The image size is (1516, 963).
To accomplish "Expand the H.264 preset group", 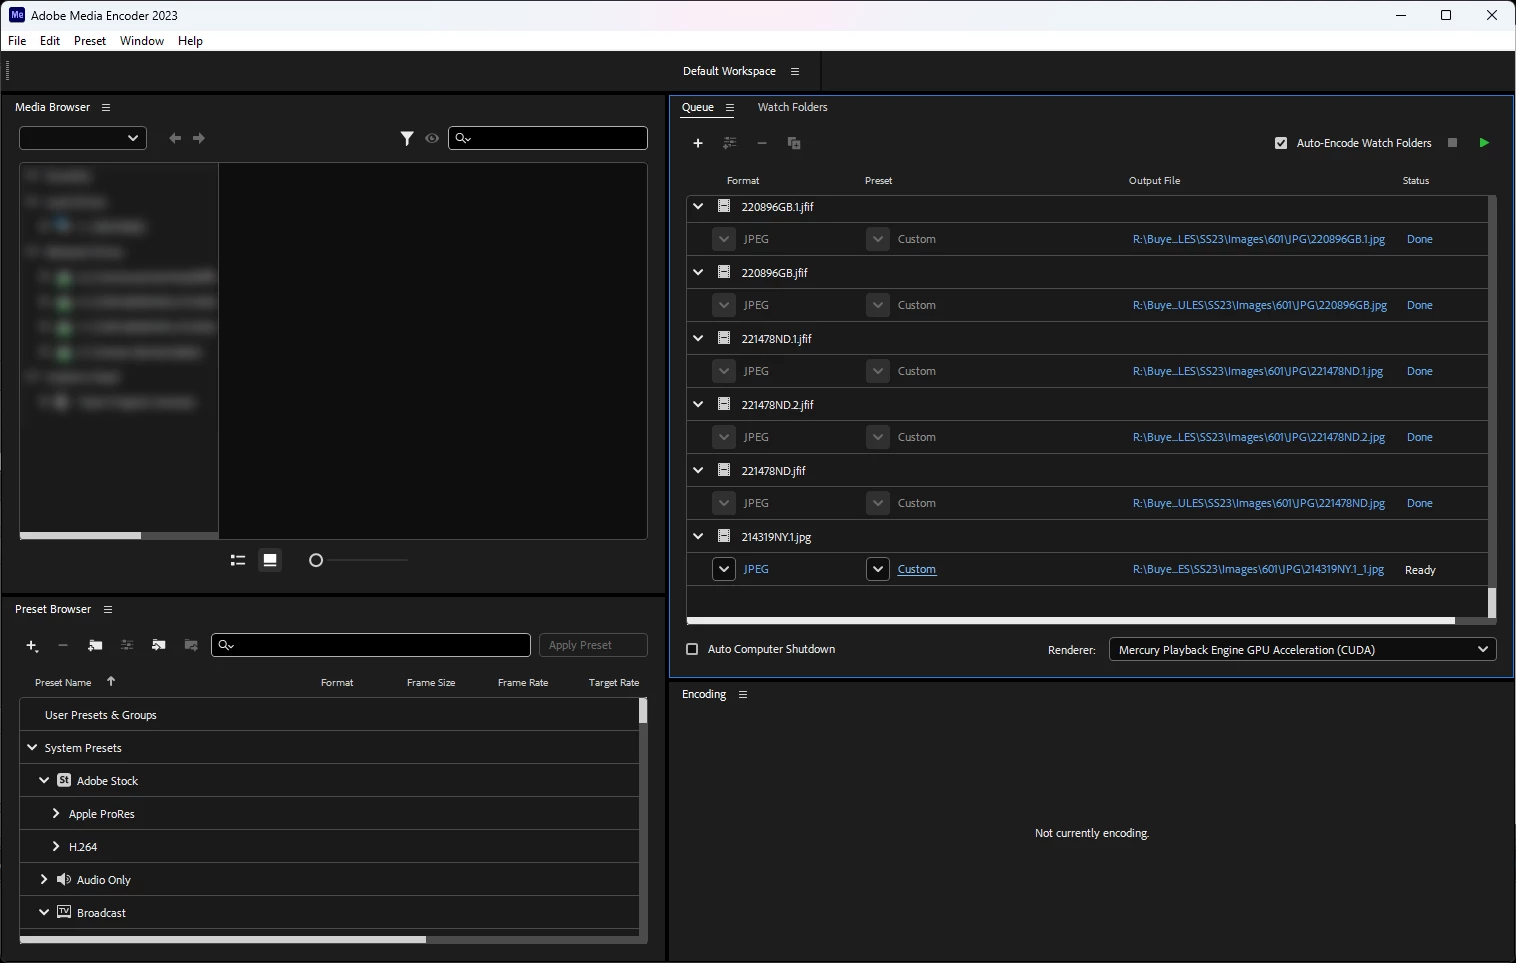I will tap(56, 846).
